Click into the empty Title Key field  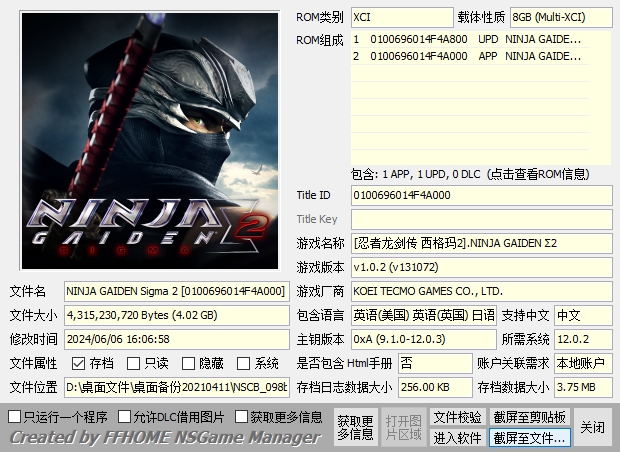point(481,219)
